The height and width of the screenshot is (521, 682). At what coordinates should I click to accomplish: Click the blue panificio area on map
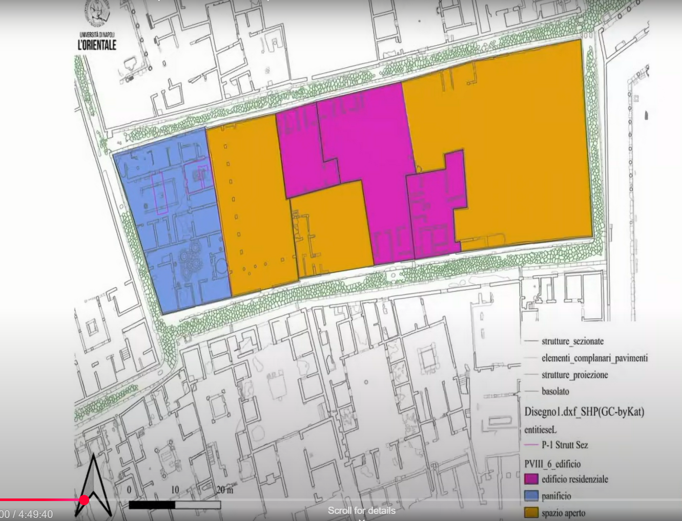click(172, 222)
